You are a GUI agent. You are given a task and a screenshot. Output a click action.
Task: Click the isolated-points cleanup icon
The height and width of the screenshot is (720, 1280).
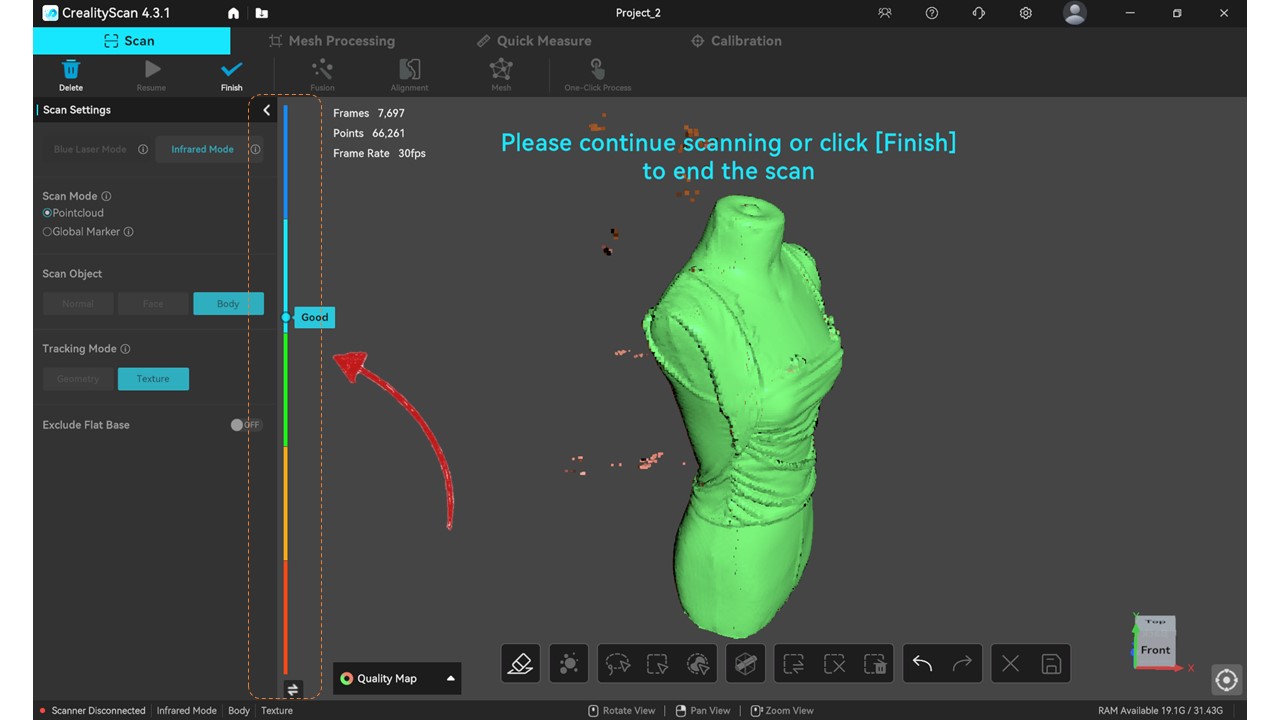coord(568,663)
